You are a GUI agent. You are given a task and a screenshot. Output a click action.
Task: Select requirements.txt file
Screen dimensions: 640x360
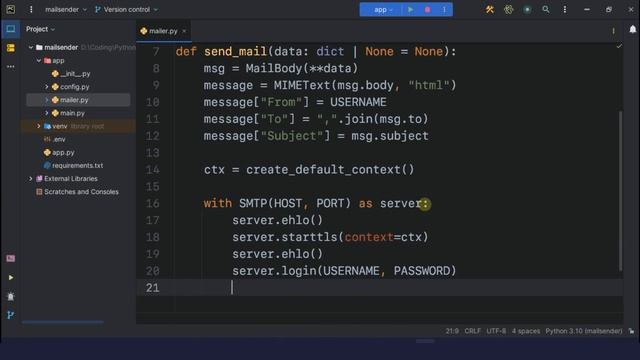click(73, 165)
